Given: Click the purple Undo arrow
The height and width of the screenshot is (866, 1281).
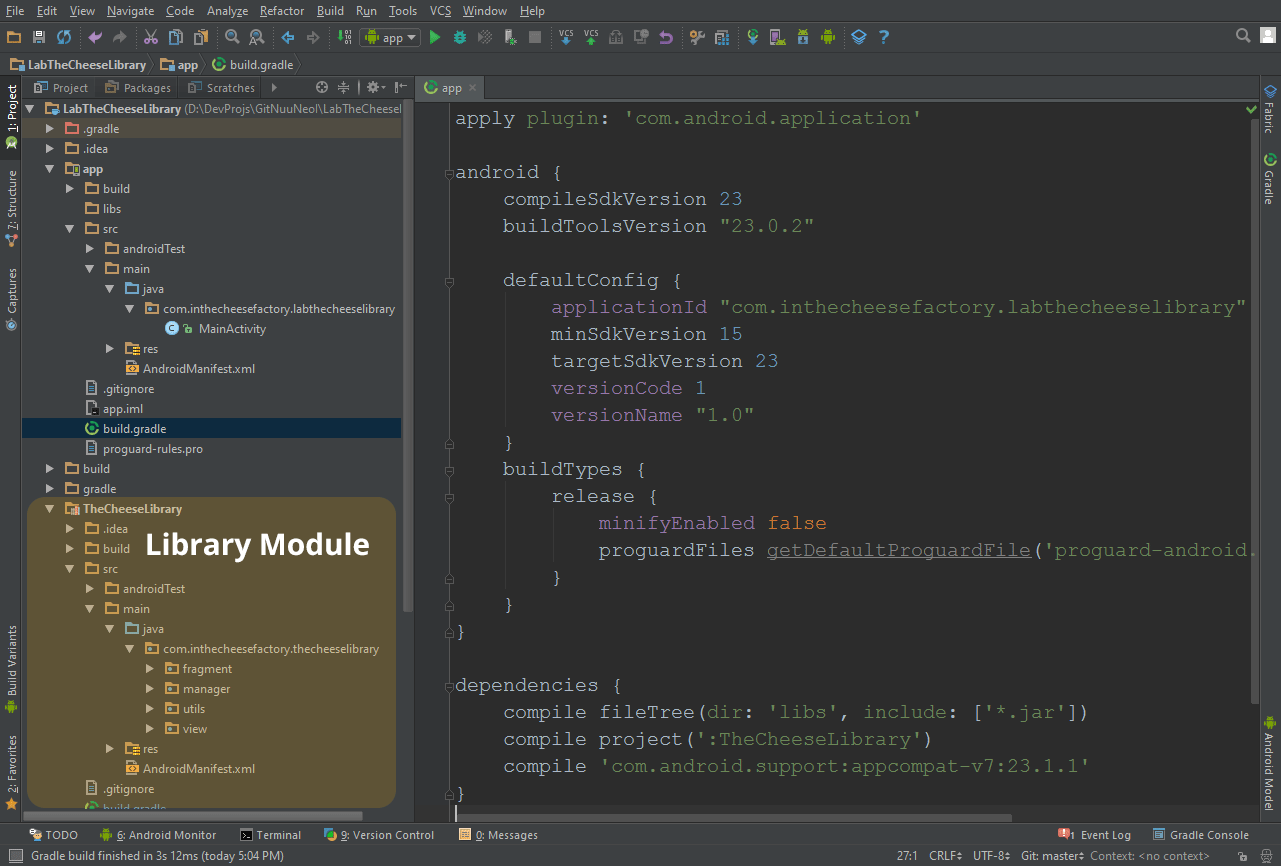Looking at the screenshot, I should pyautogui.click(x=95, y=37).
